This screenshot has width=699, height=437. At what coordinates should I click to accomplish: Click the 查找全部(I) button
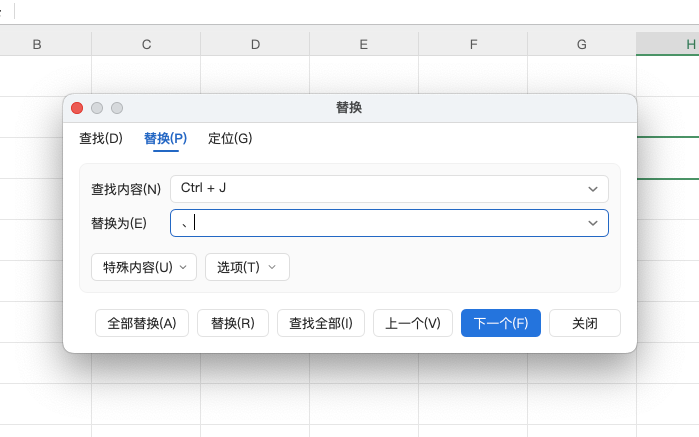(320, 323)
